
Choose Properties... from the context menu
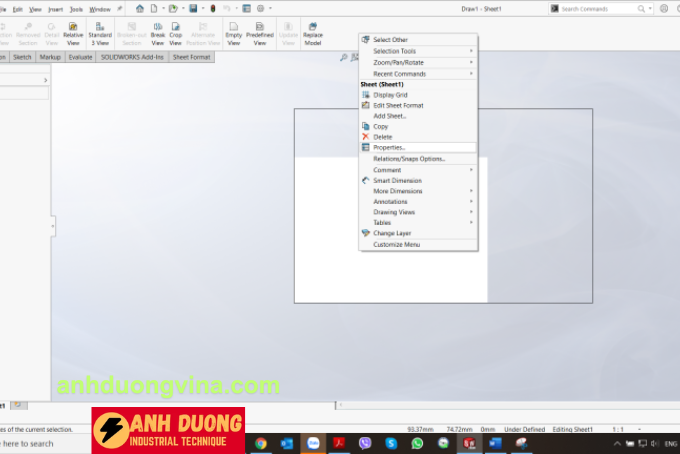tap(389, 147)
